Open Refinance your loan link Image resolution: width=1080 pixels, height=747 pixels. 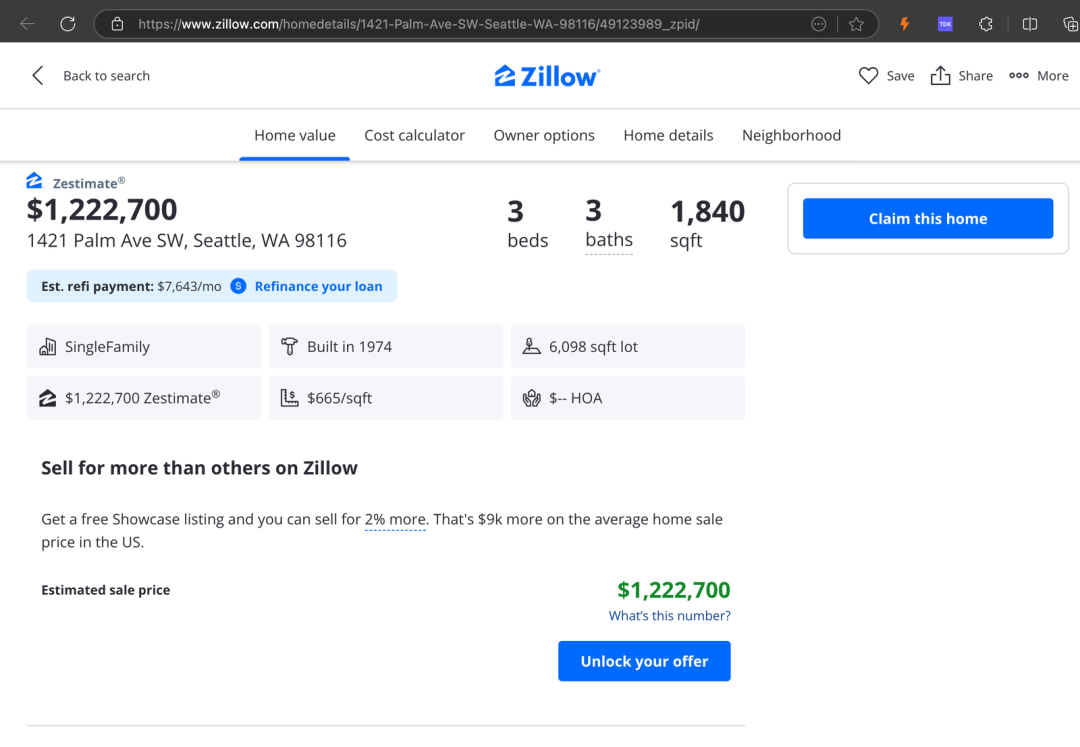pyautogui.click(x=318, y=286)
